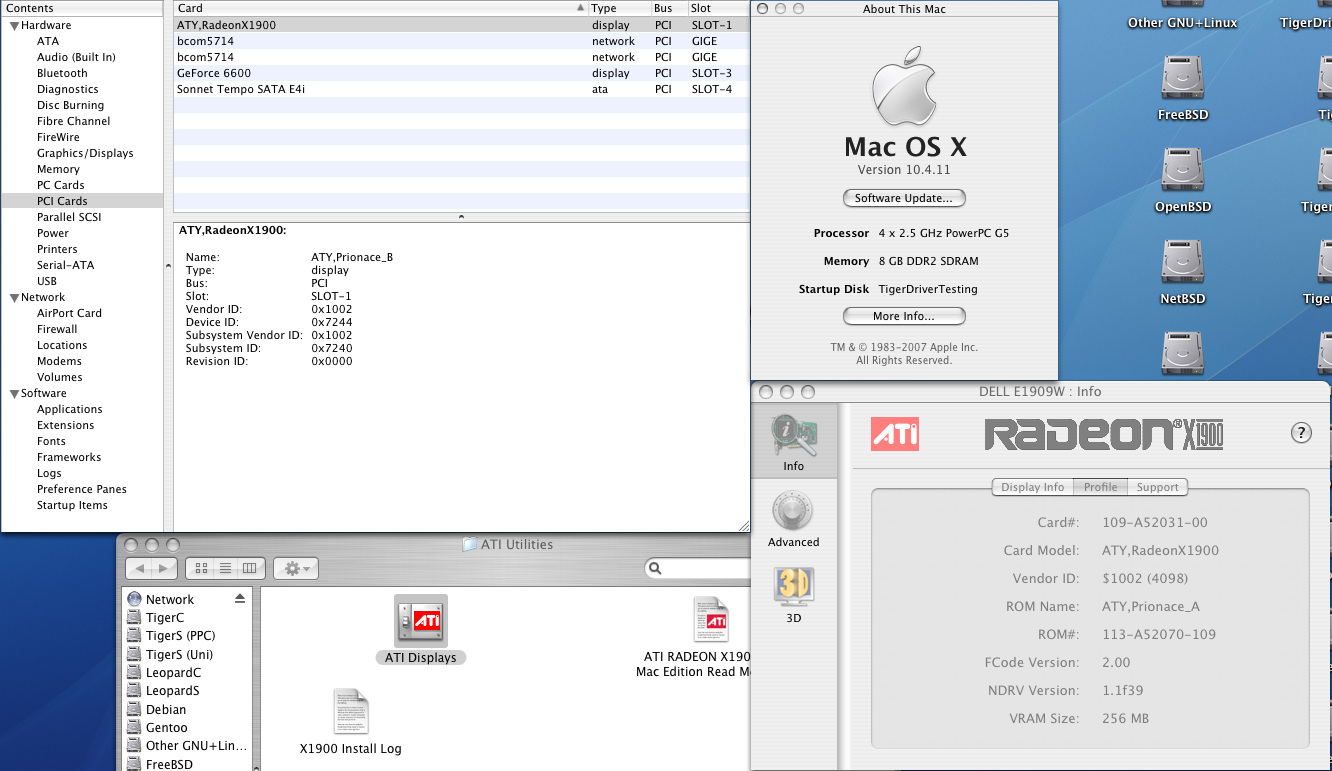Click the pane splitter collapse arrow above details

[x=461, y=217]
